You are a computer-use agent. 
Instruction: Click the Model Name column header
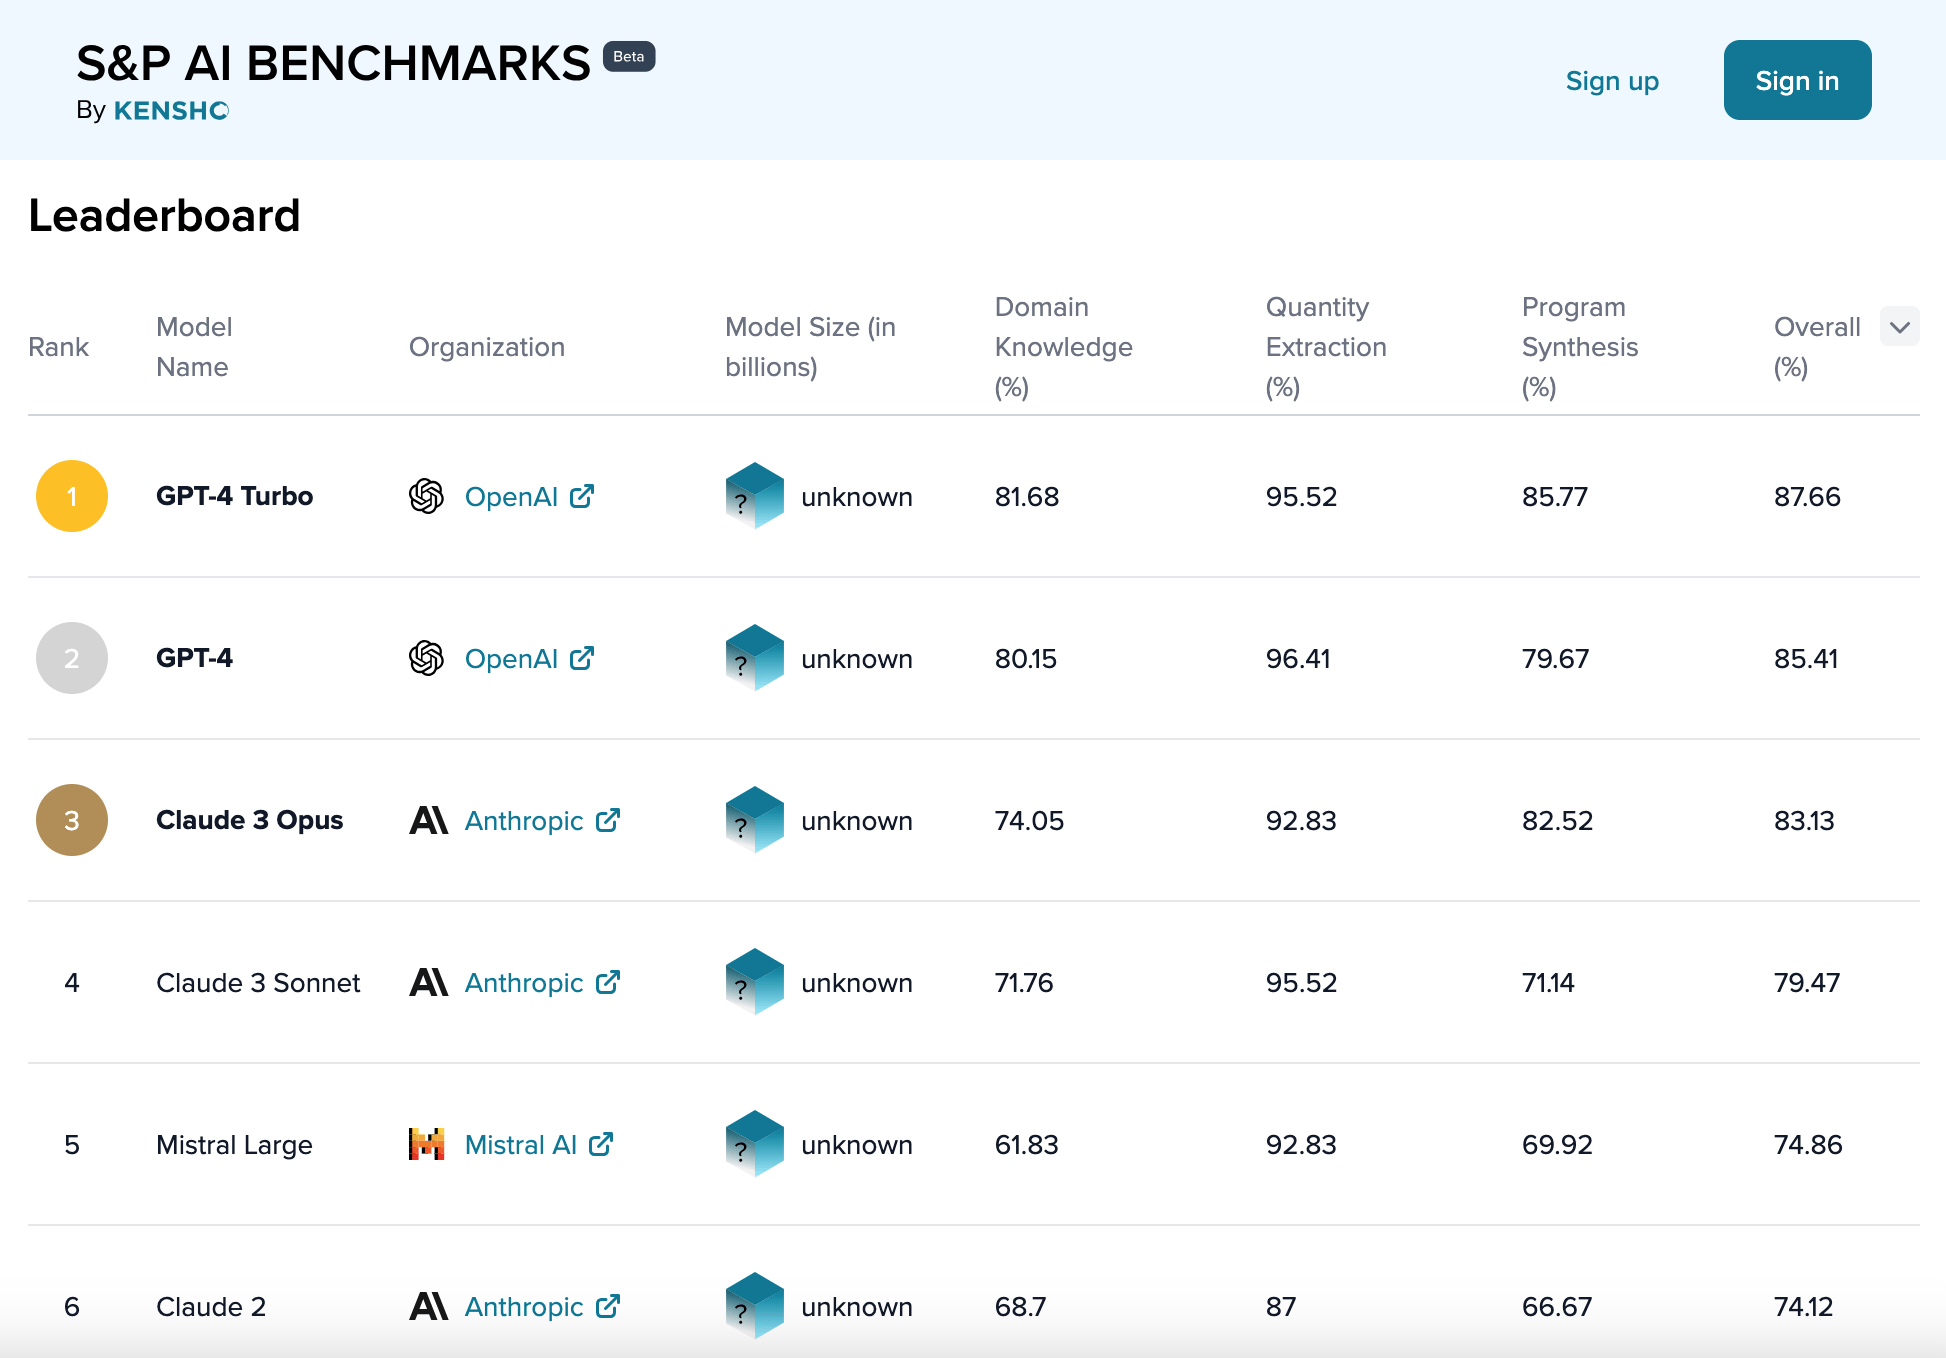194,347
